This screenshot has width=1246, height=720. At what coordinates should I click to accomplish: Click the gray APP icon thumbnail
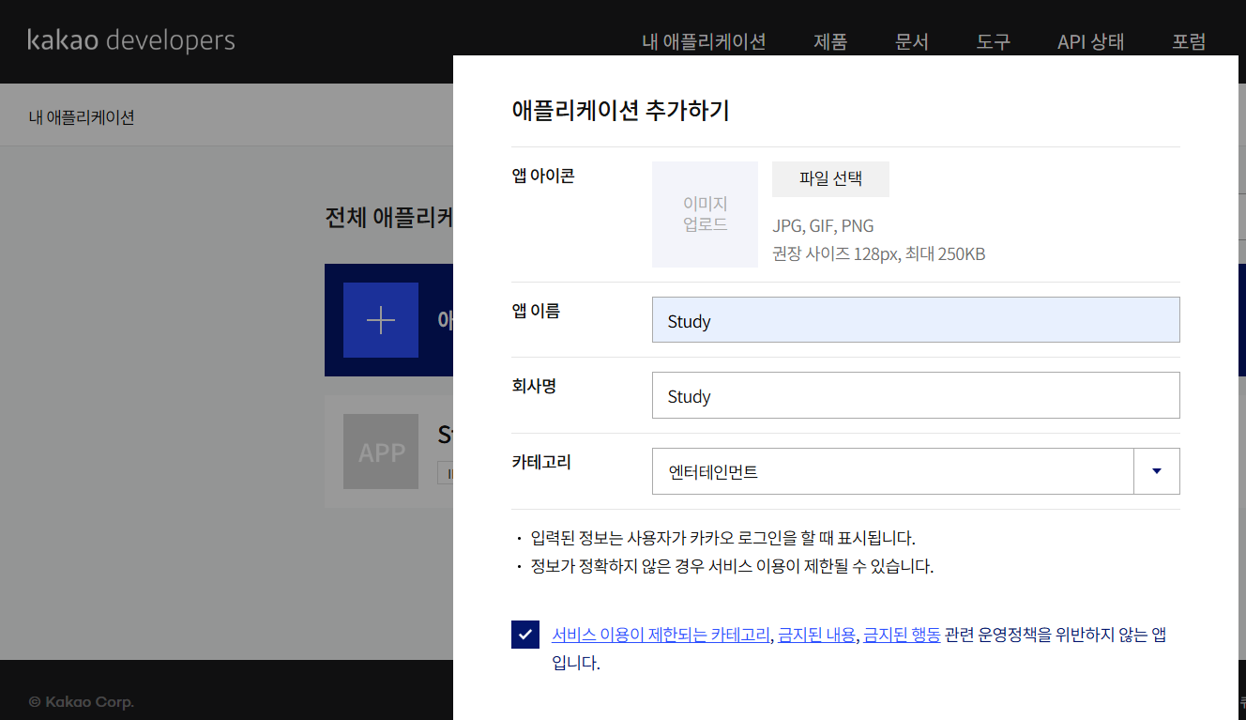pos(381,452)
